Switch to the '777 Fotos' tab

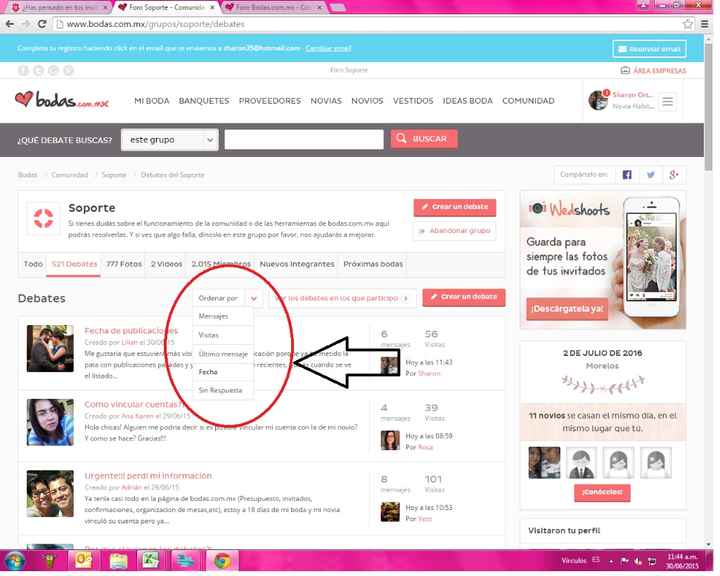pos(124,264)
